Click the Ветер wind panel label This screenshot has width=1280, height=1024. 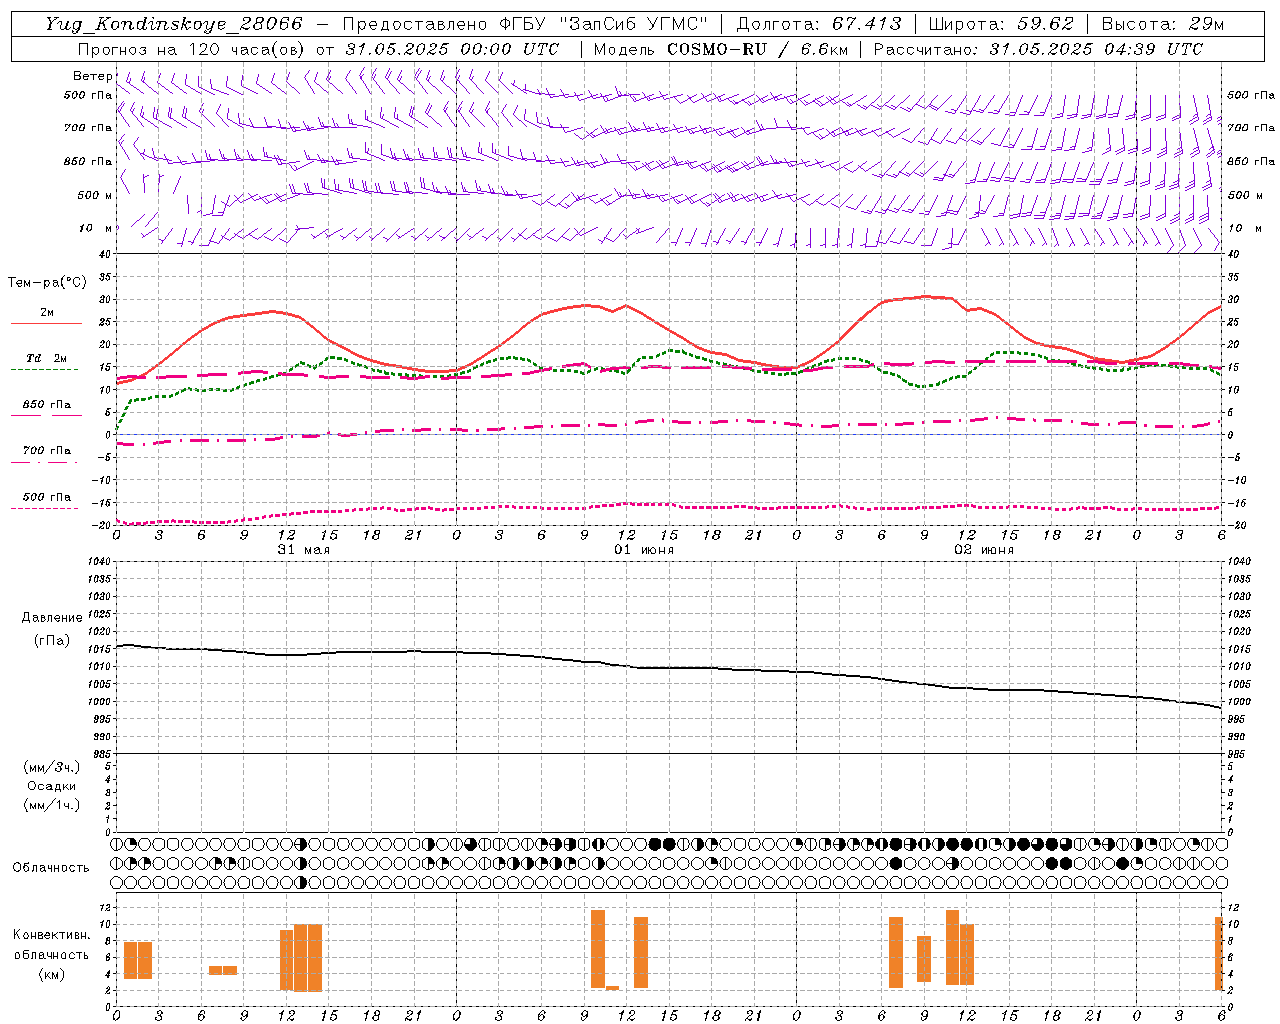[x=92, y=76]
